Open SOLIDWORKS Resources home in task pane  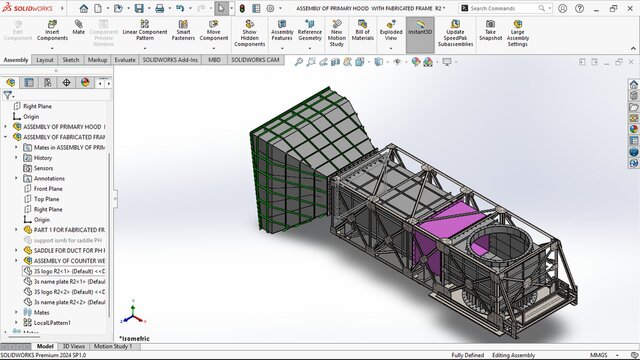pyautogui.click(x=633, y=84)
